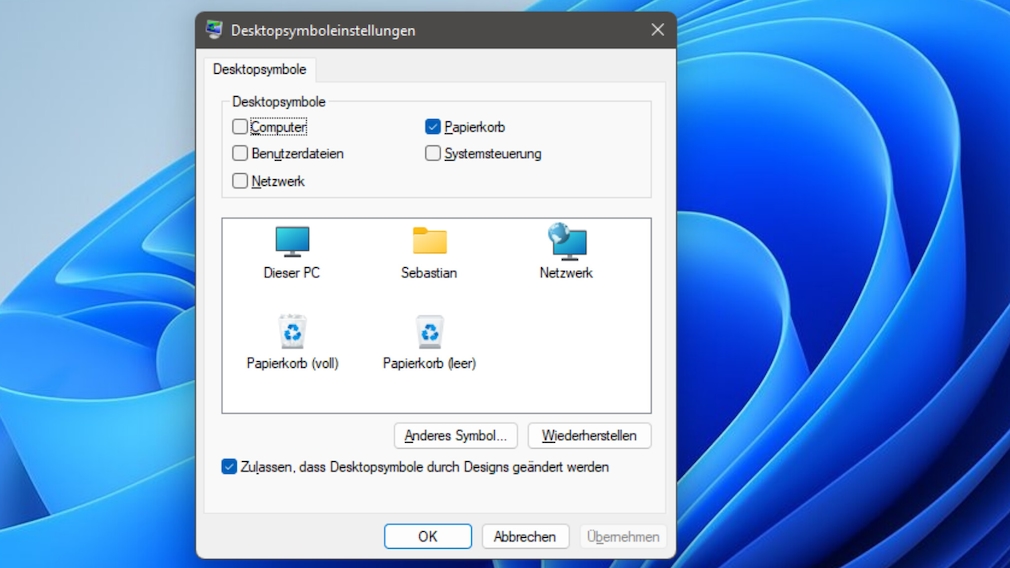
Task: Click the dialog title bar icon
Action: click(x=214, y=30)
